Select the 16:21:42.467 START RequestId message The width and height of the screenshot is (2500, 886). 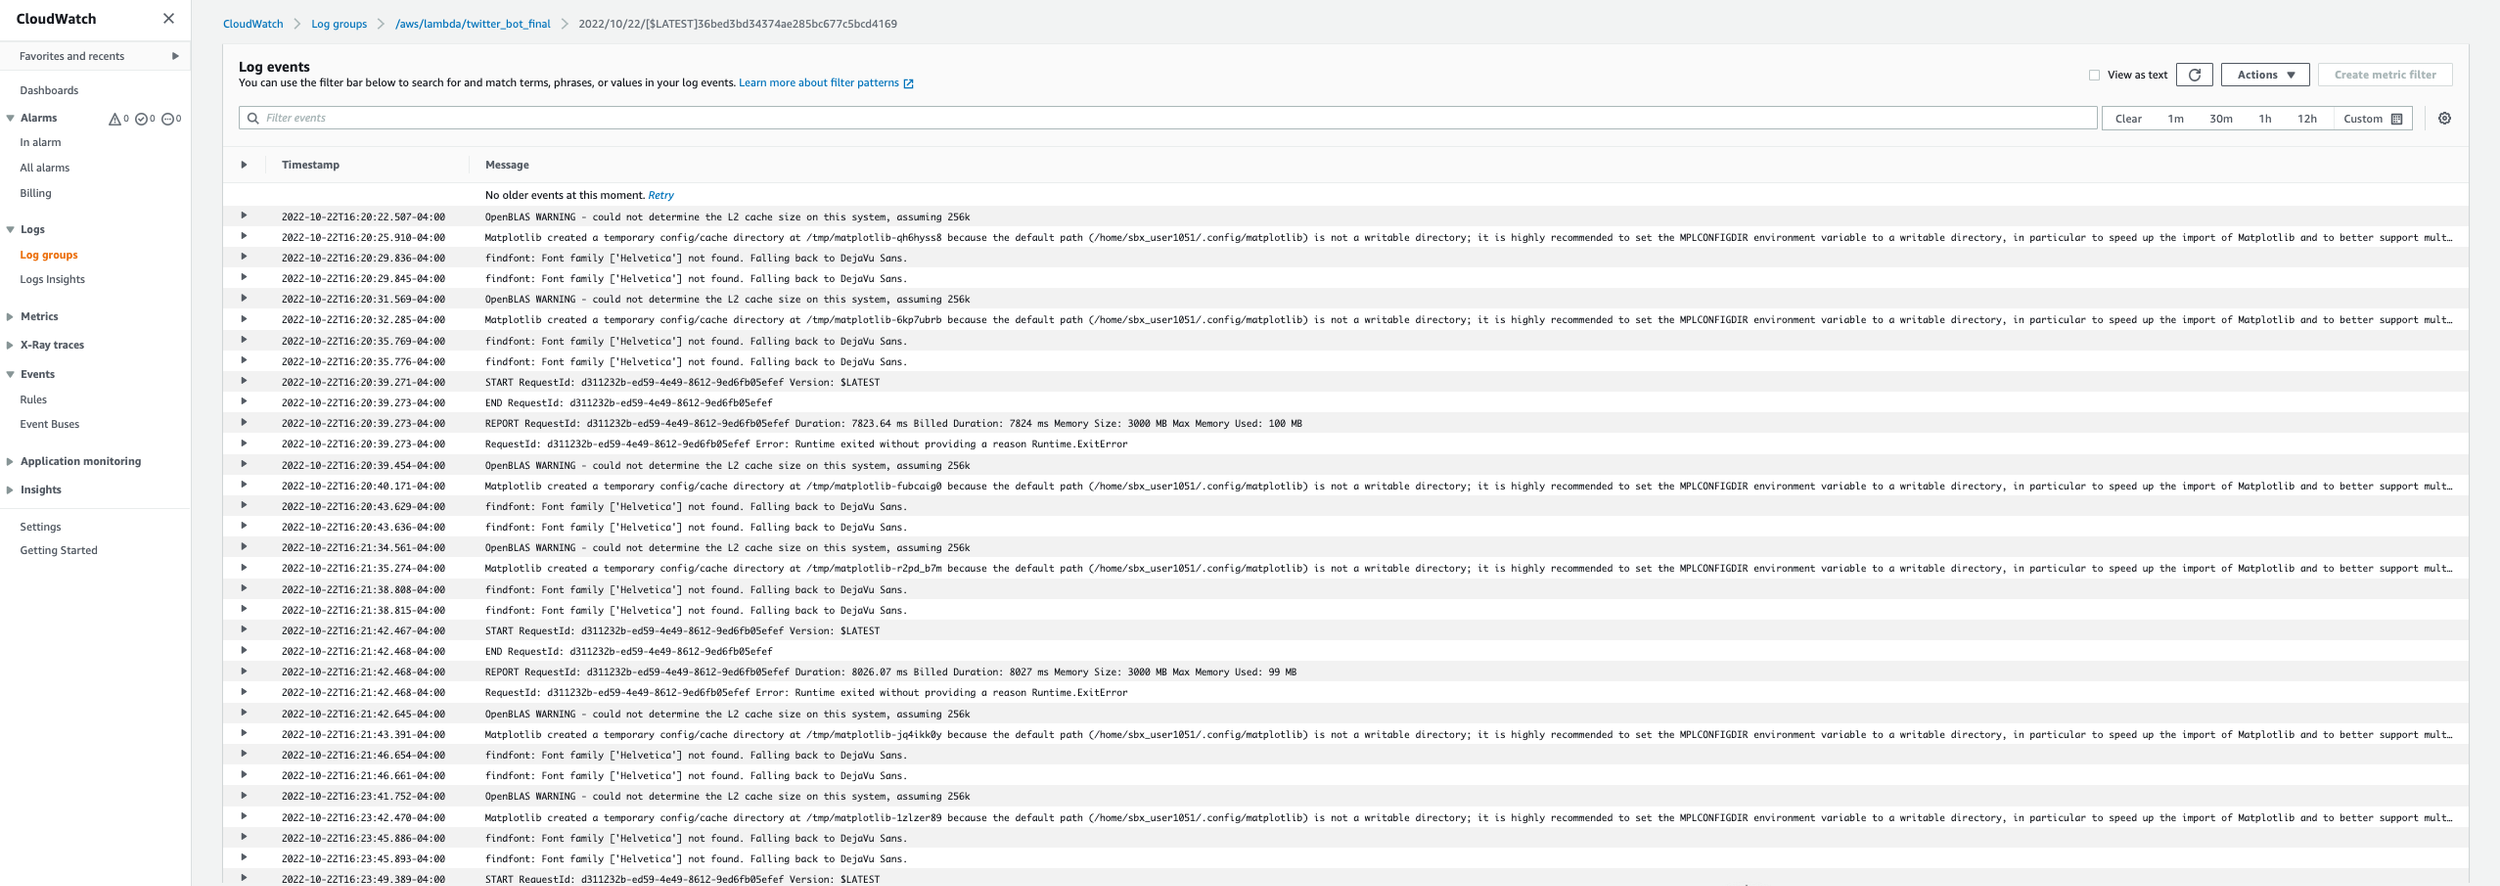[682, 631]
